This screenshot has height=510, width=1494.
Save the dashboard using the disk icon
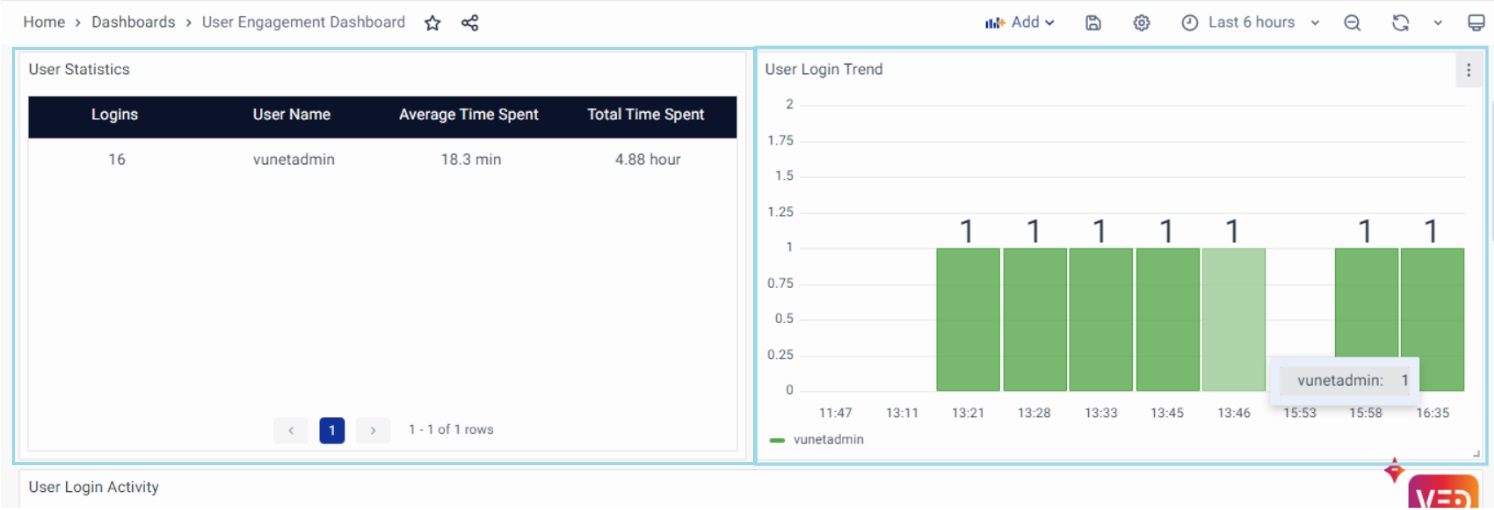[1093, 23]
